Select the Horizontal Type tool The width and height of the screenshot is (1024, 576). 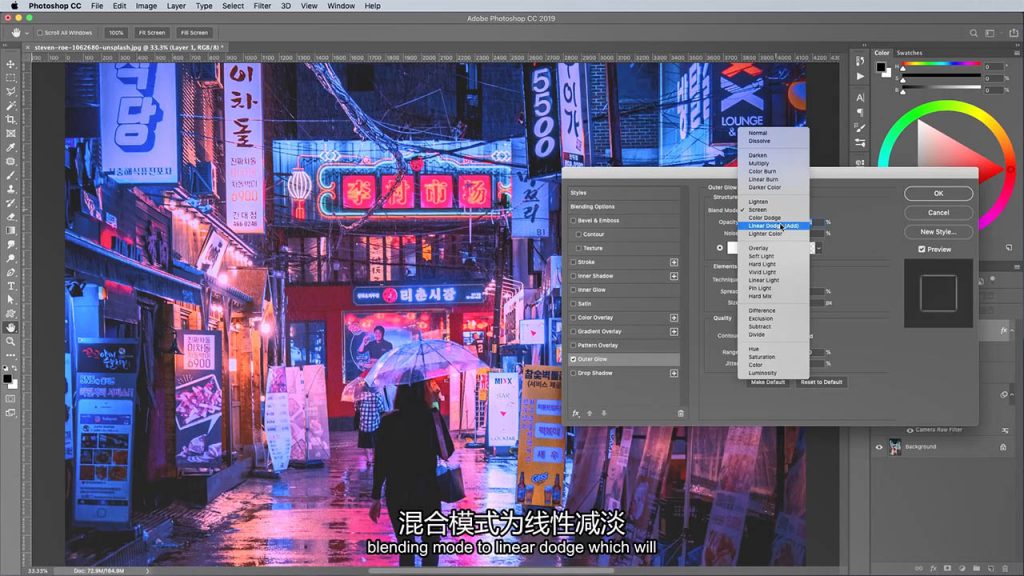(10, 286)
